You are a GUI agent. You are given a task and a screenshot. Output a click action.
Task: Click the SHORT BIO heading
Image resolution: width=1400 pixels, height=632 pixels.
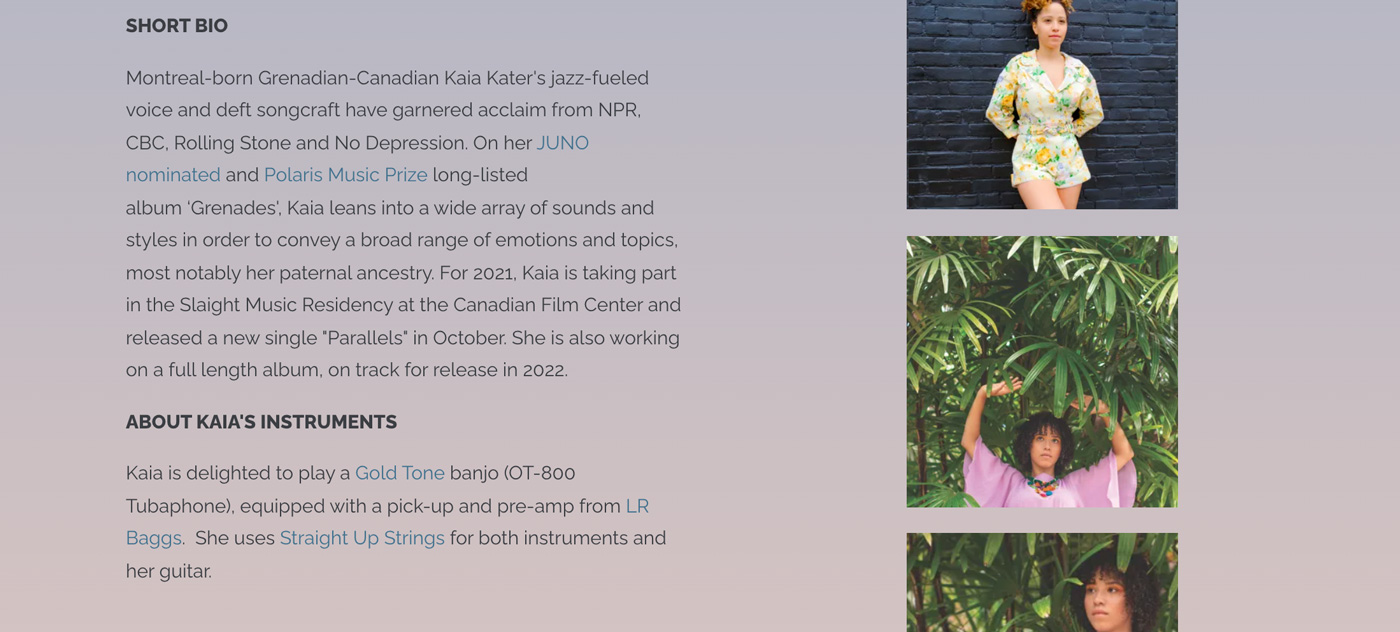(x=177, y=26)
